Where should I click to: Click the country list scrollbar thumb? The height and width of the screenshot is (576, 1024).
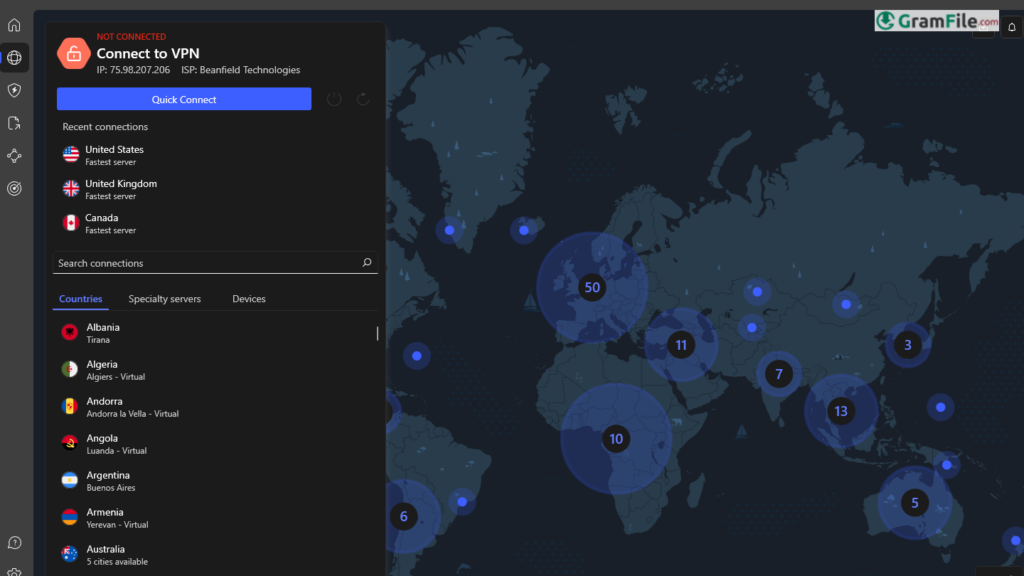coord(377,333)
